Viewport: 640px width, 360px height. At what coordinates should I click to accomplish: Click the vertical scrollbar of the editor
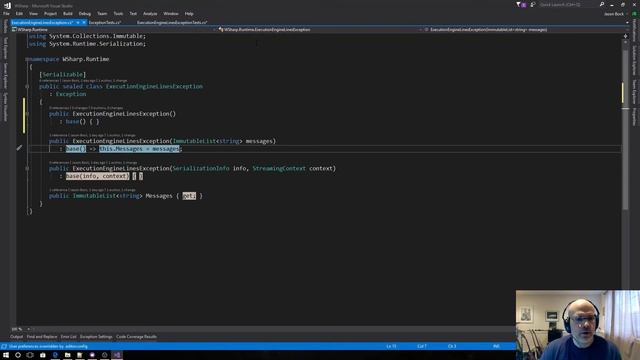[625, 131]
